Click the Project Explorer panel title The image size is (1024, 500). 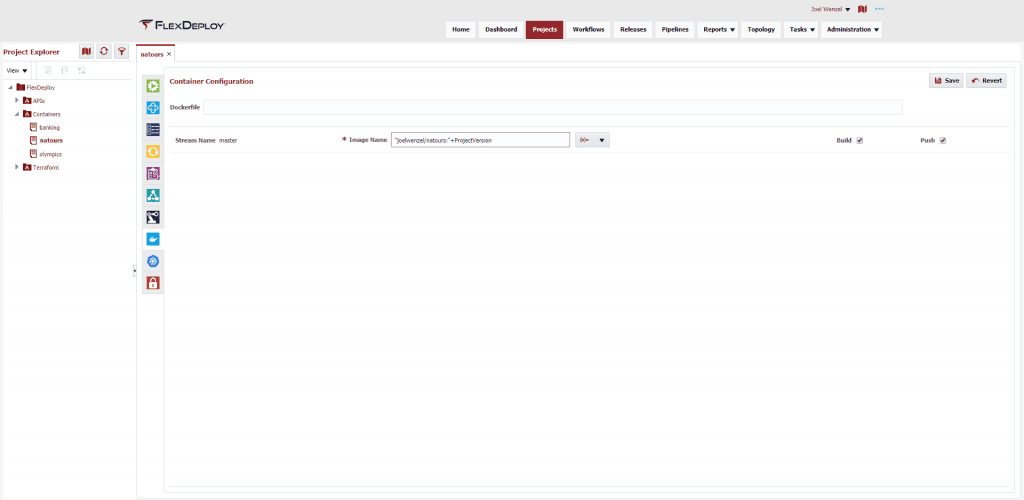(x=31, y=52)
